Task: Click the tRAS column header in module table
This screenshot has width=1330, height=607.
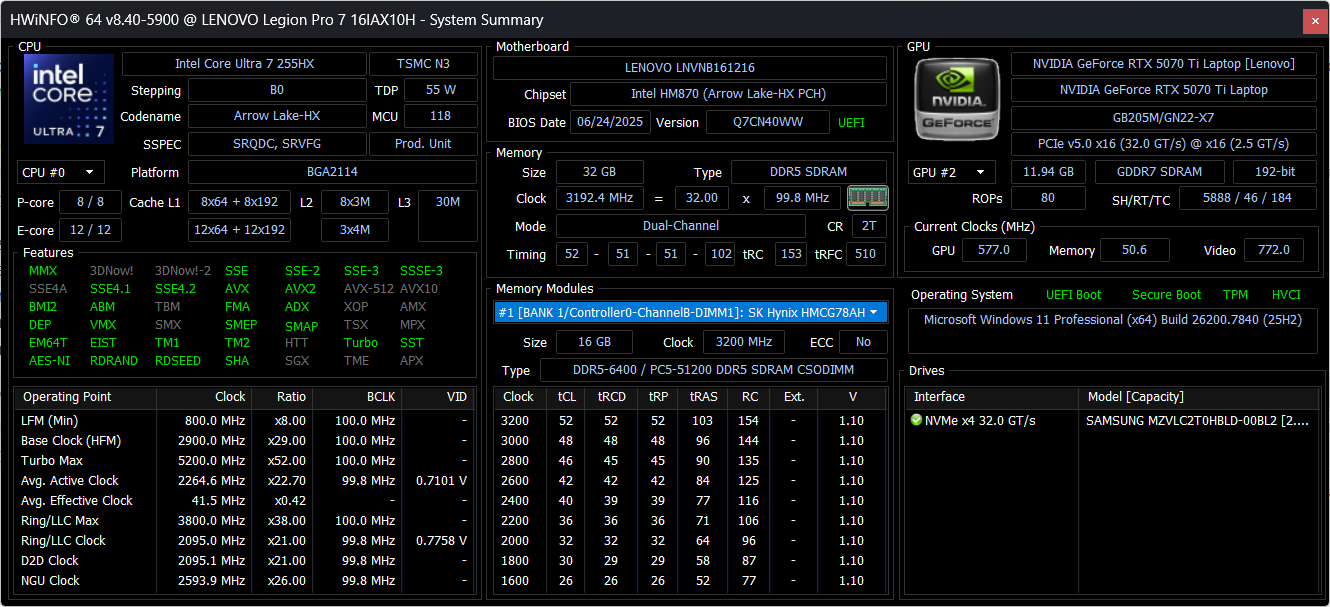Action: pyautogui.click(x=703, y=397)
